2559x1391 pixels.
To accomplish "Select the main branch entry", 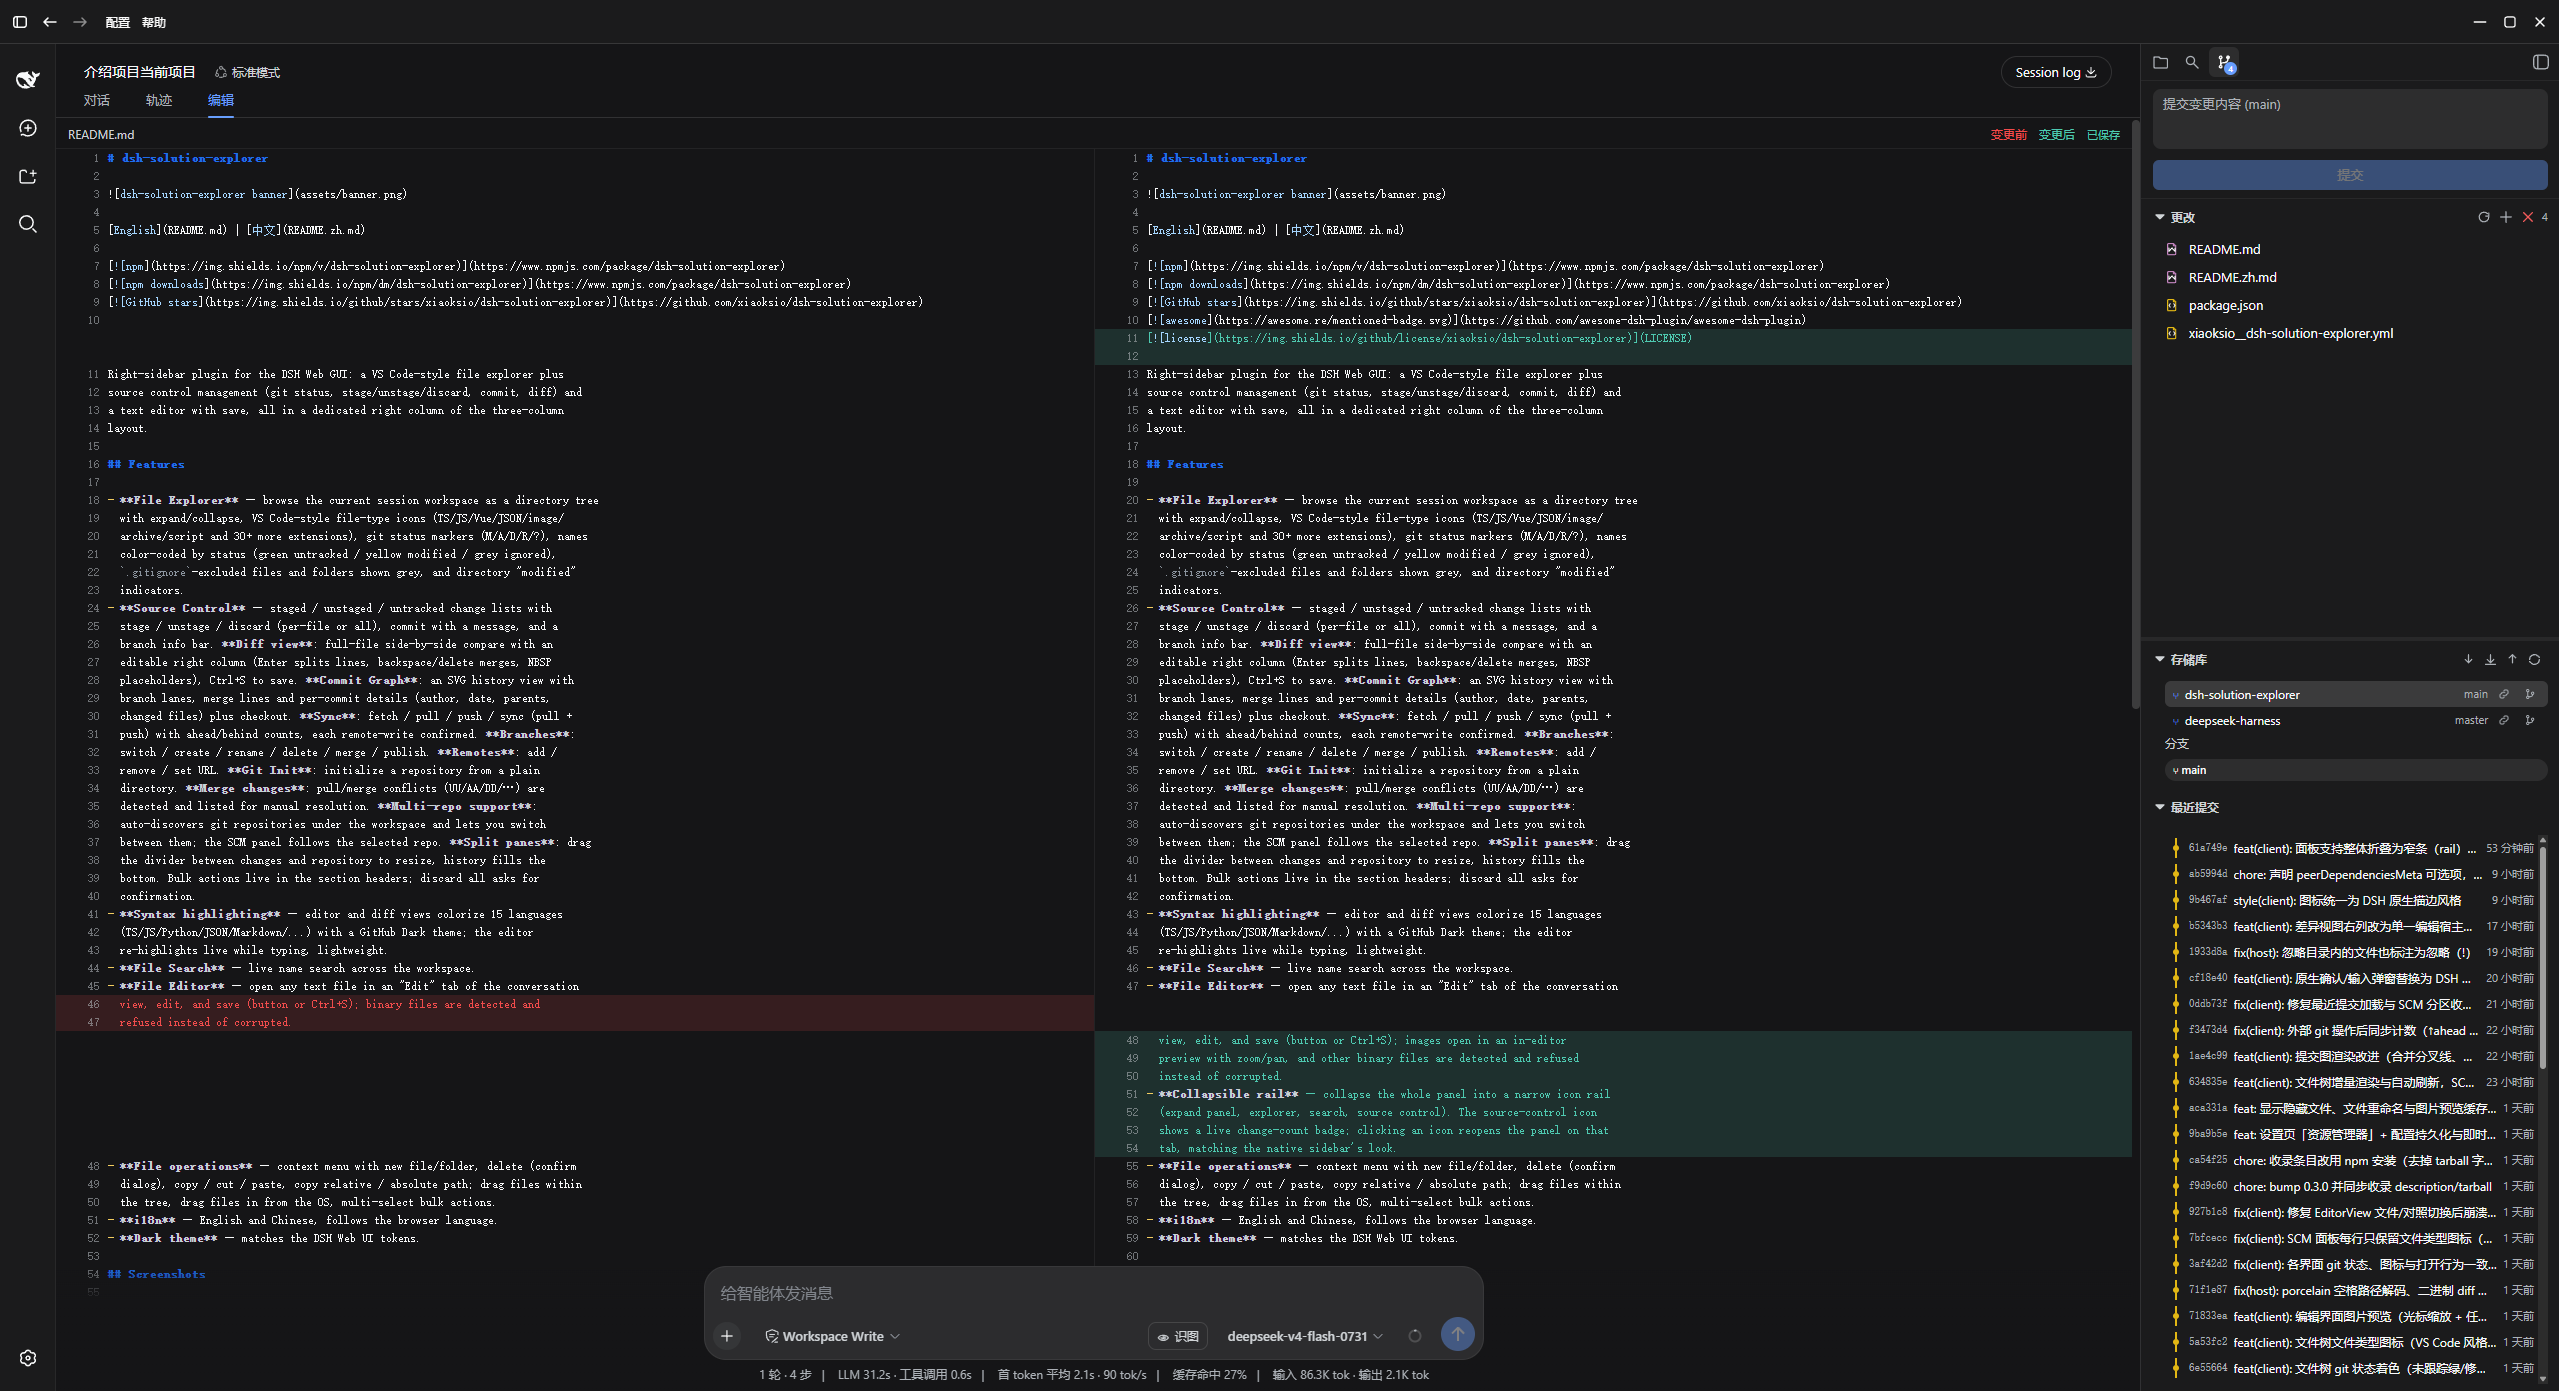I will (2355, 770).
